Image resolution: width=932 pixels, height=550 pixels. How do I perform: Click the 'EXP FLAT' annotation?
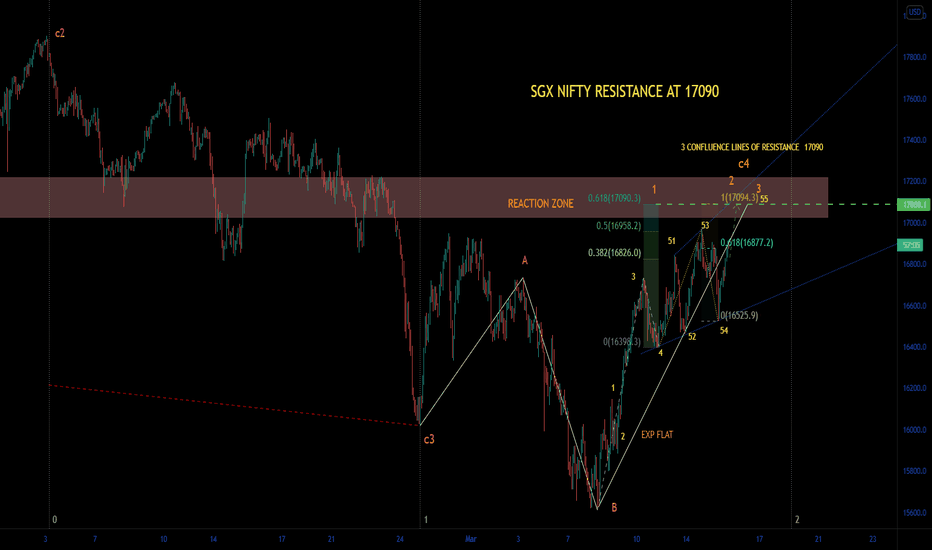[x=657, y=435]
